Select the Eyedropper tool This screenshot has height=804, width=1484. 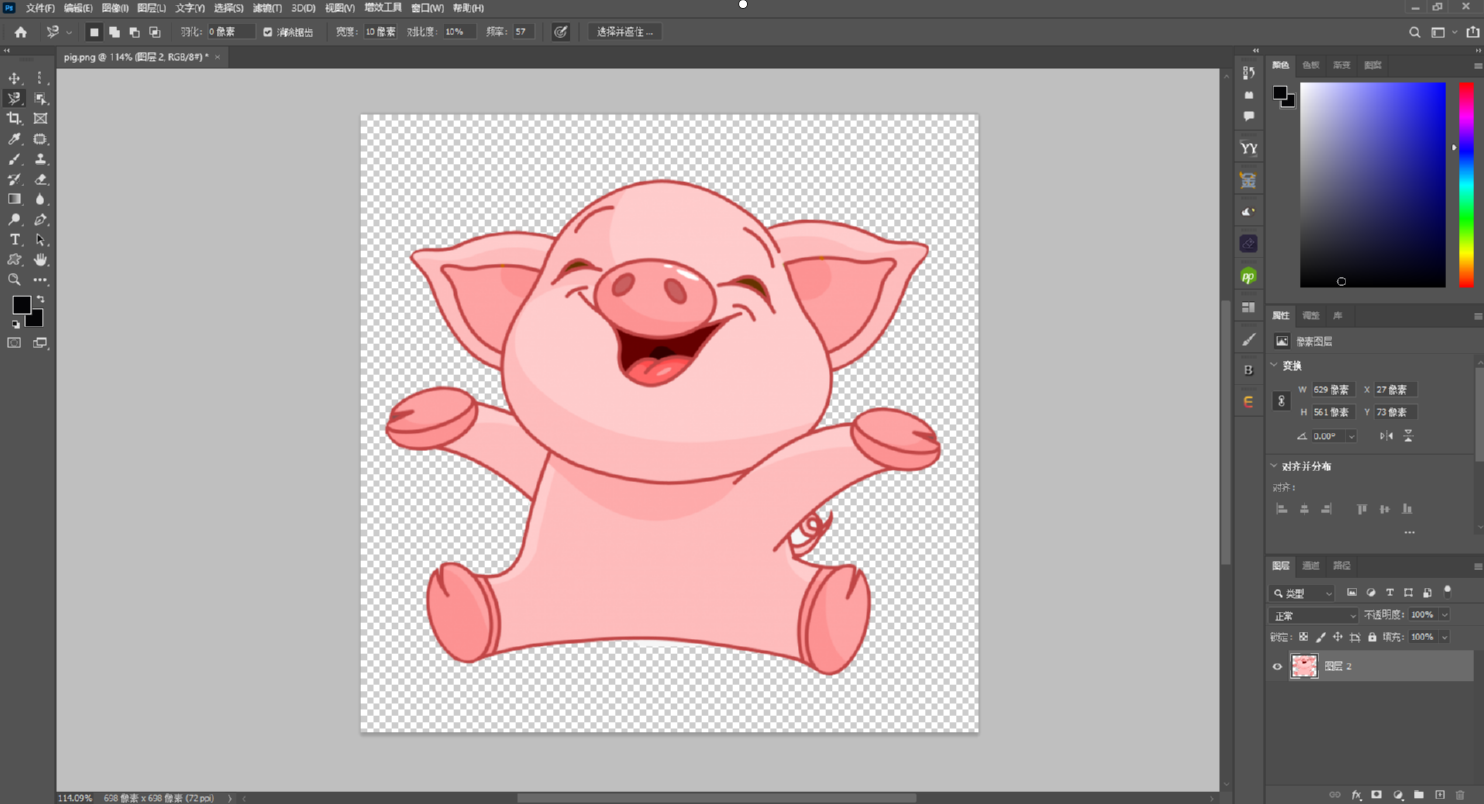click(14, 139)
